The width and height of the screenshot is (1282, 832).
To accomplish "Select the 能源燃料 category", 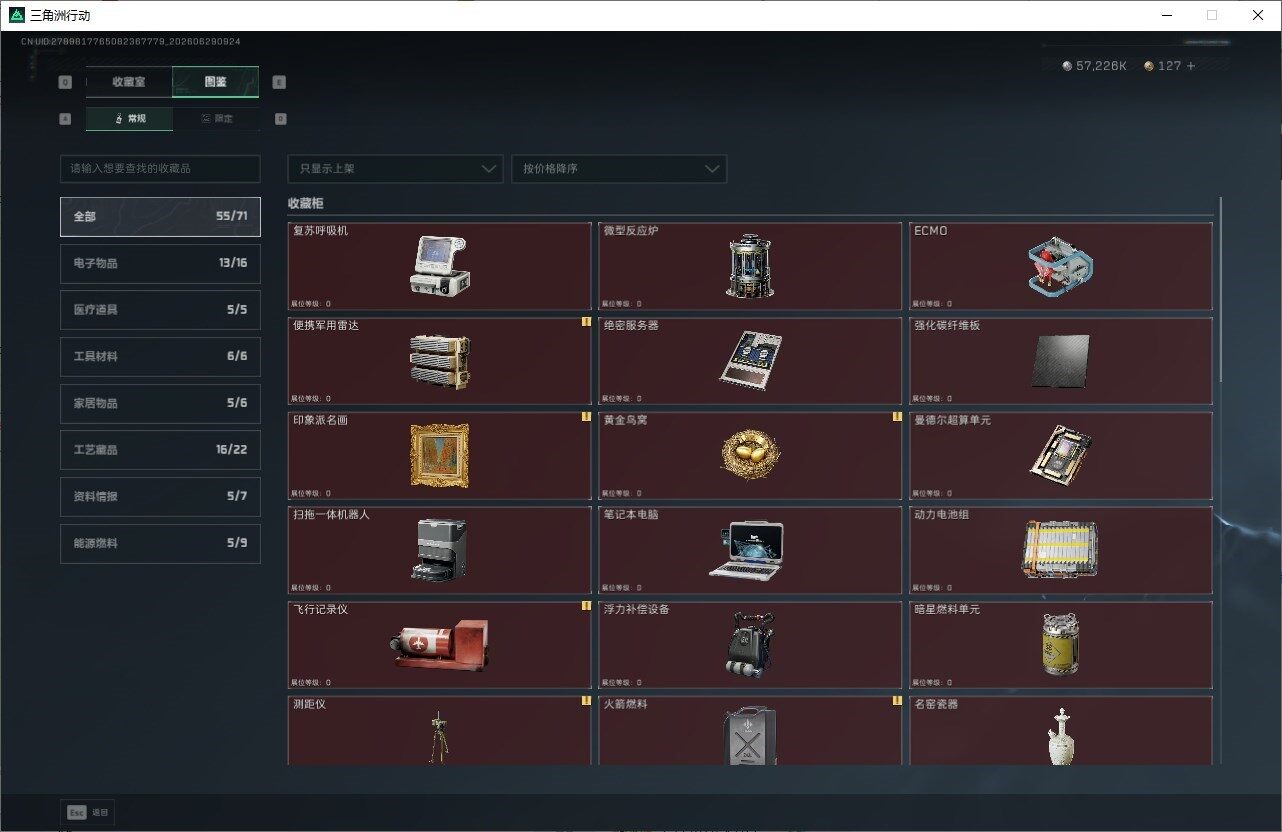I will 160,543.
